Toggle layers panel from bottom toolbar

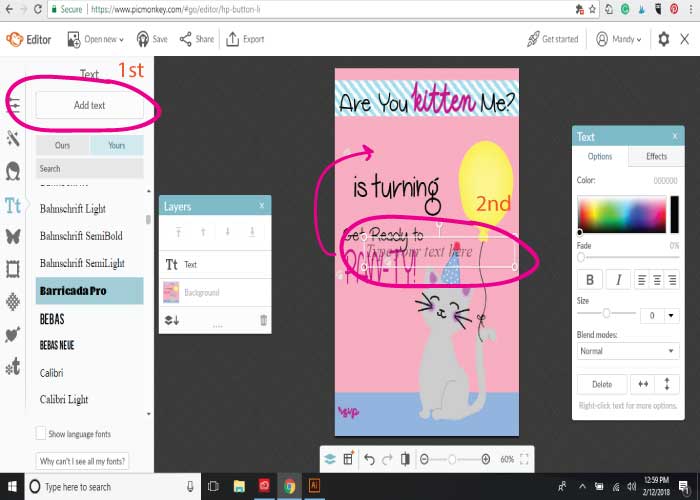[x=329, y=459]
